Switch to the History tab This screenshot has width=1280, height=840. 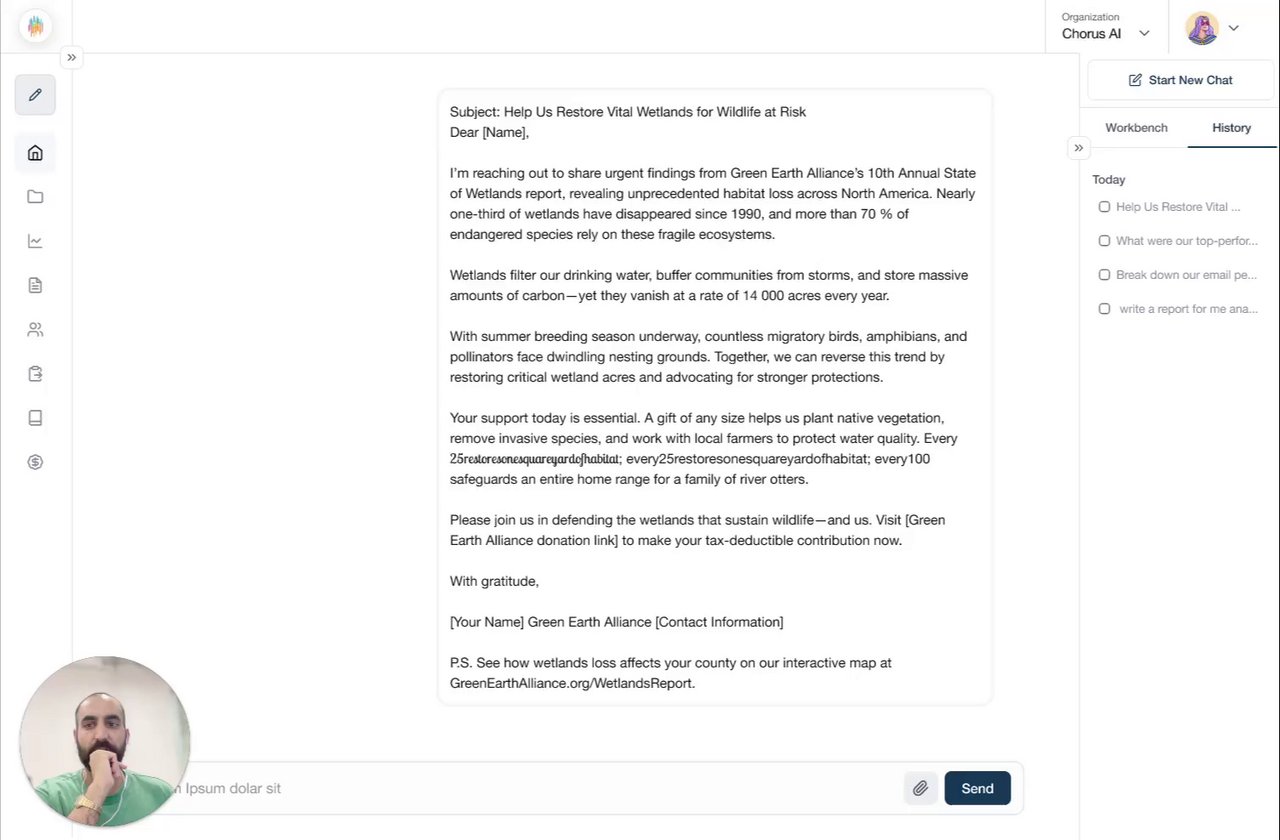(x=1231, y=128)
